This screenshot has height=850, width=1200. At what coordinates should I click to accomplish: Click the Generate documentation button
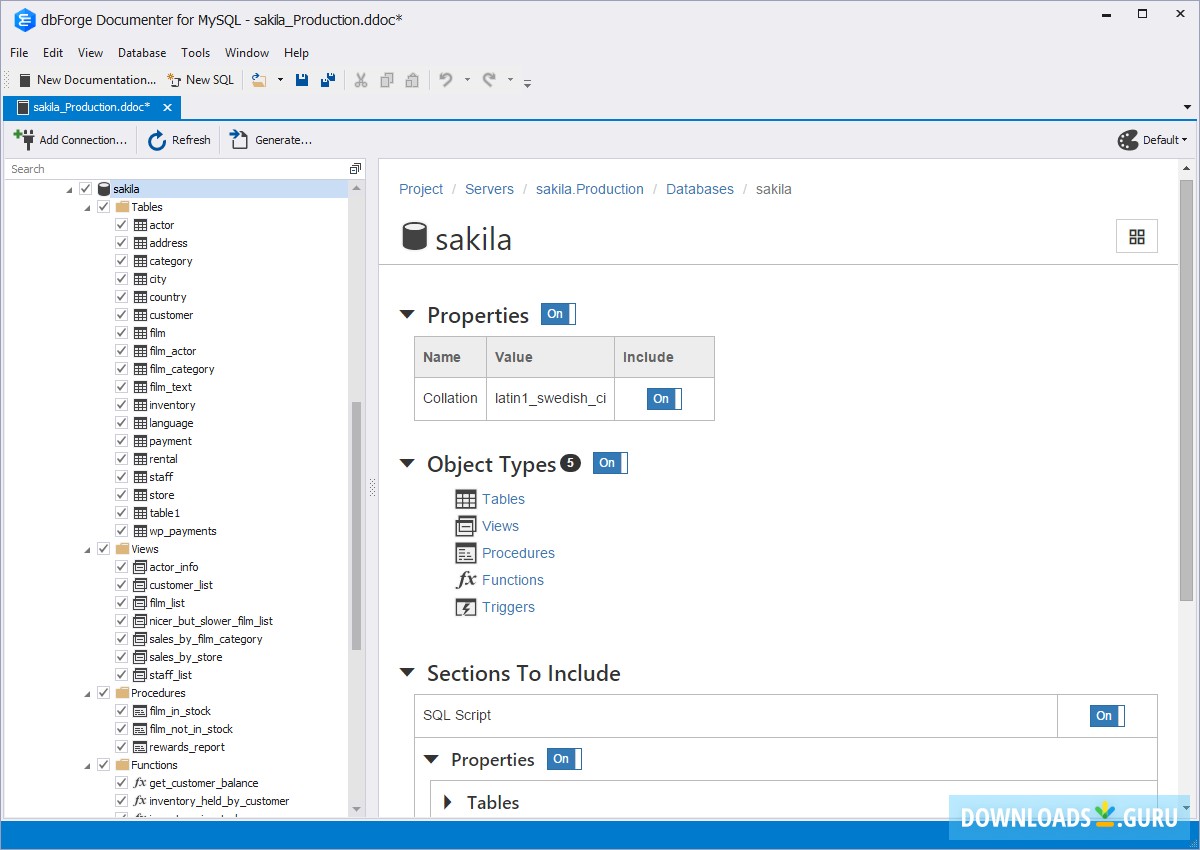(x=271, y=140)
